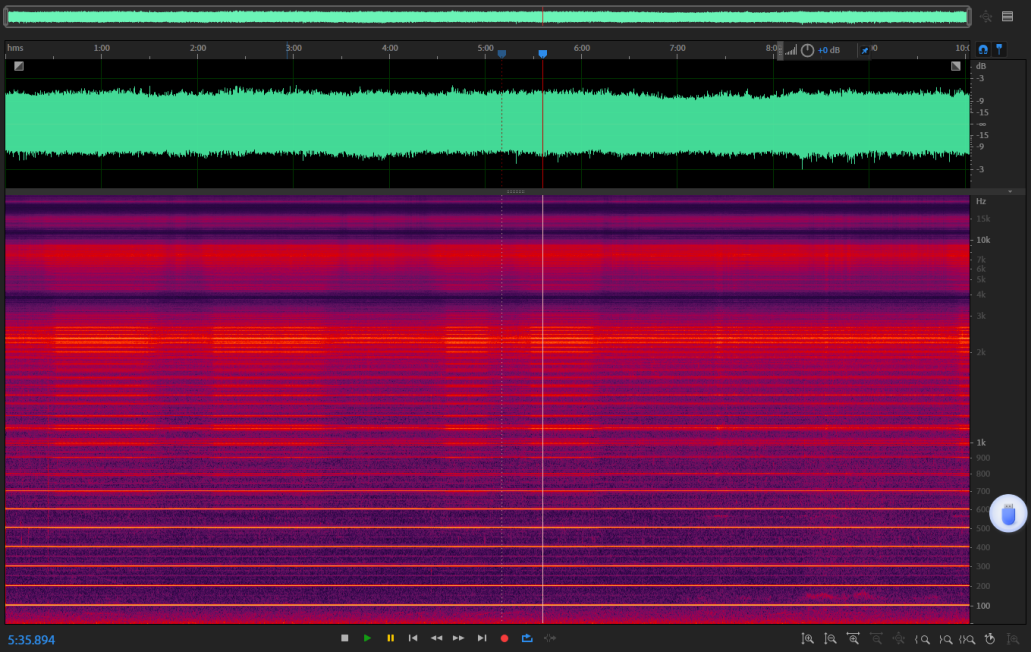
Task: Toggle the snapping magnet icon
Action: point(983,49)
